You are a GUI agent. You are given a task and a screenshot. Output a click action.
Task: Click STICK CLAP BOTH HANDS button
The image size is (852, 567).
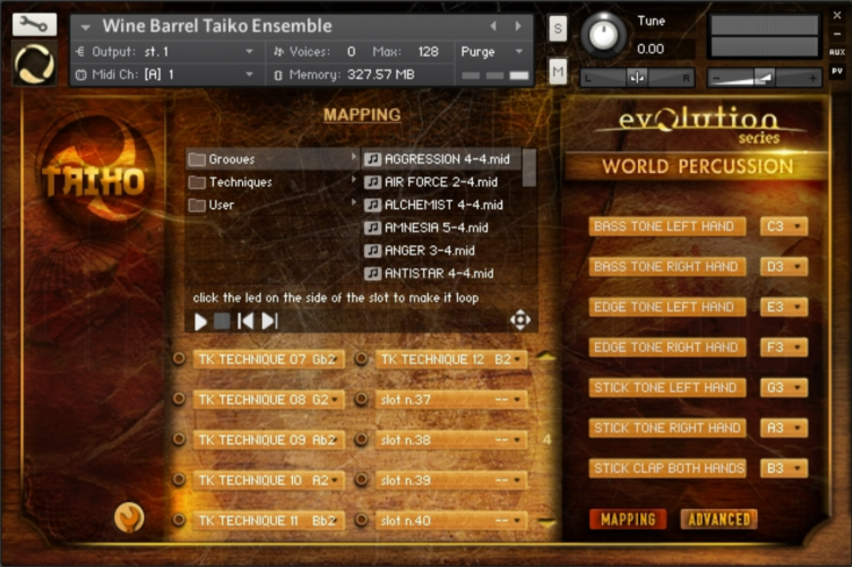click(667, 468)
